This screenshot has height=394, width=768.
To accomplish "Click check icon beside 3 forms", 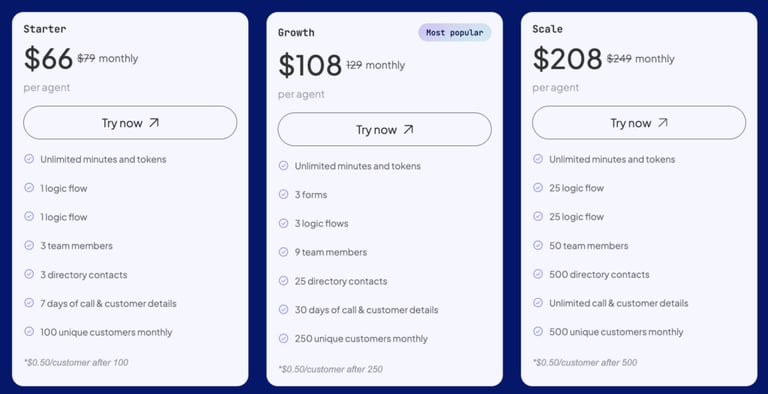I will tap(284, 194).
